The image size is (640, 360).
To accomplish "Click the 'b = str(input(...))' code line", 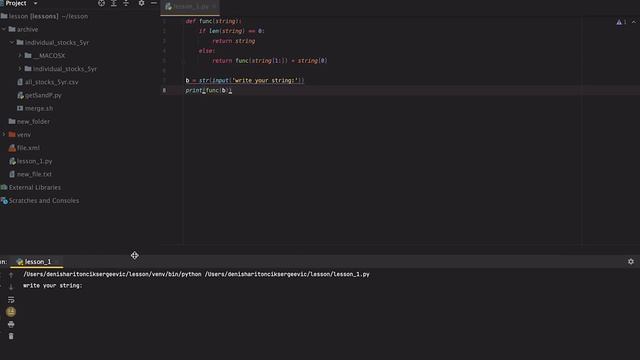I will (245, 80).
